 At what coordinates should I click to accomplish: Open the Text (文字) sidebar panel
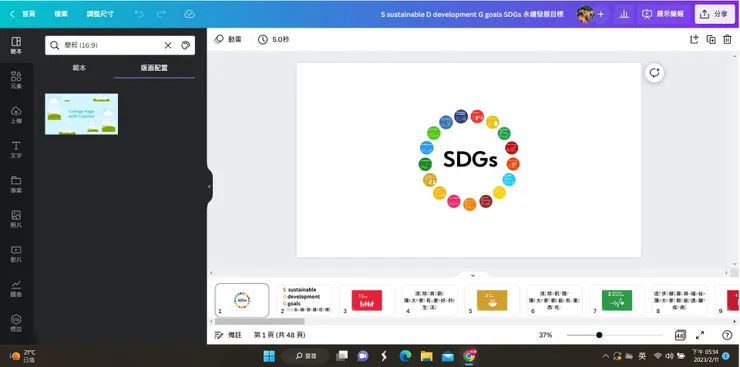[x=16, y=150]
